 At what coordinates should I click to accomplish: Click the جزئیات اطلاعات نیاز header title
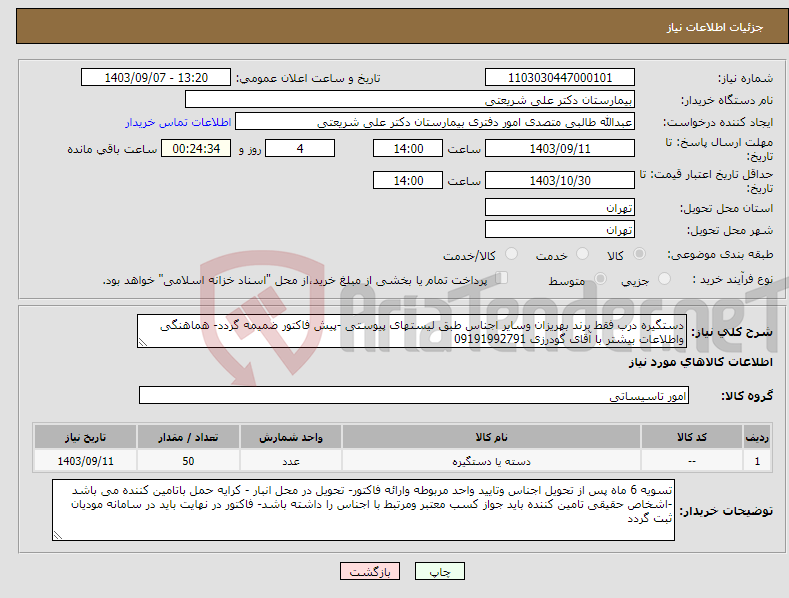715,27
